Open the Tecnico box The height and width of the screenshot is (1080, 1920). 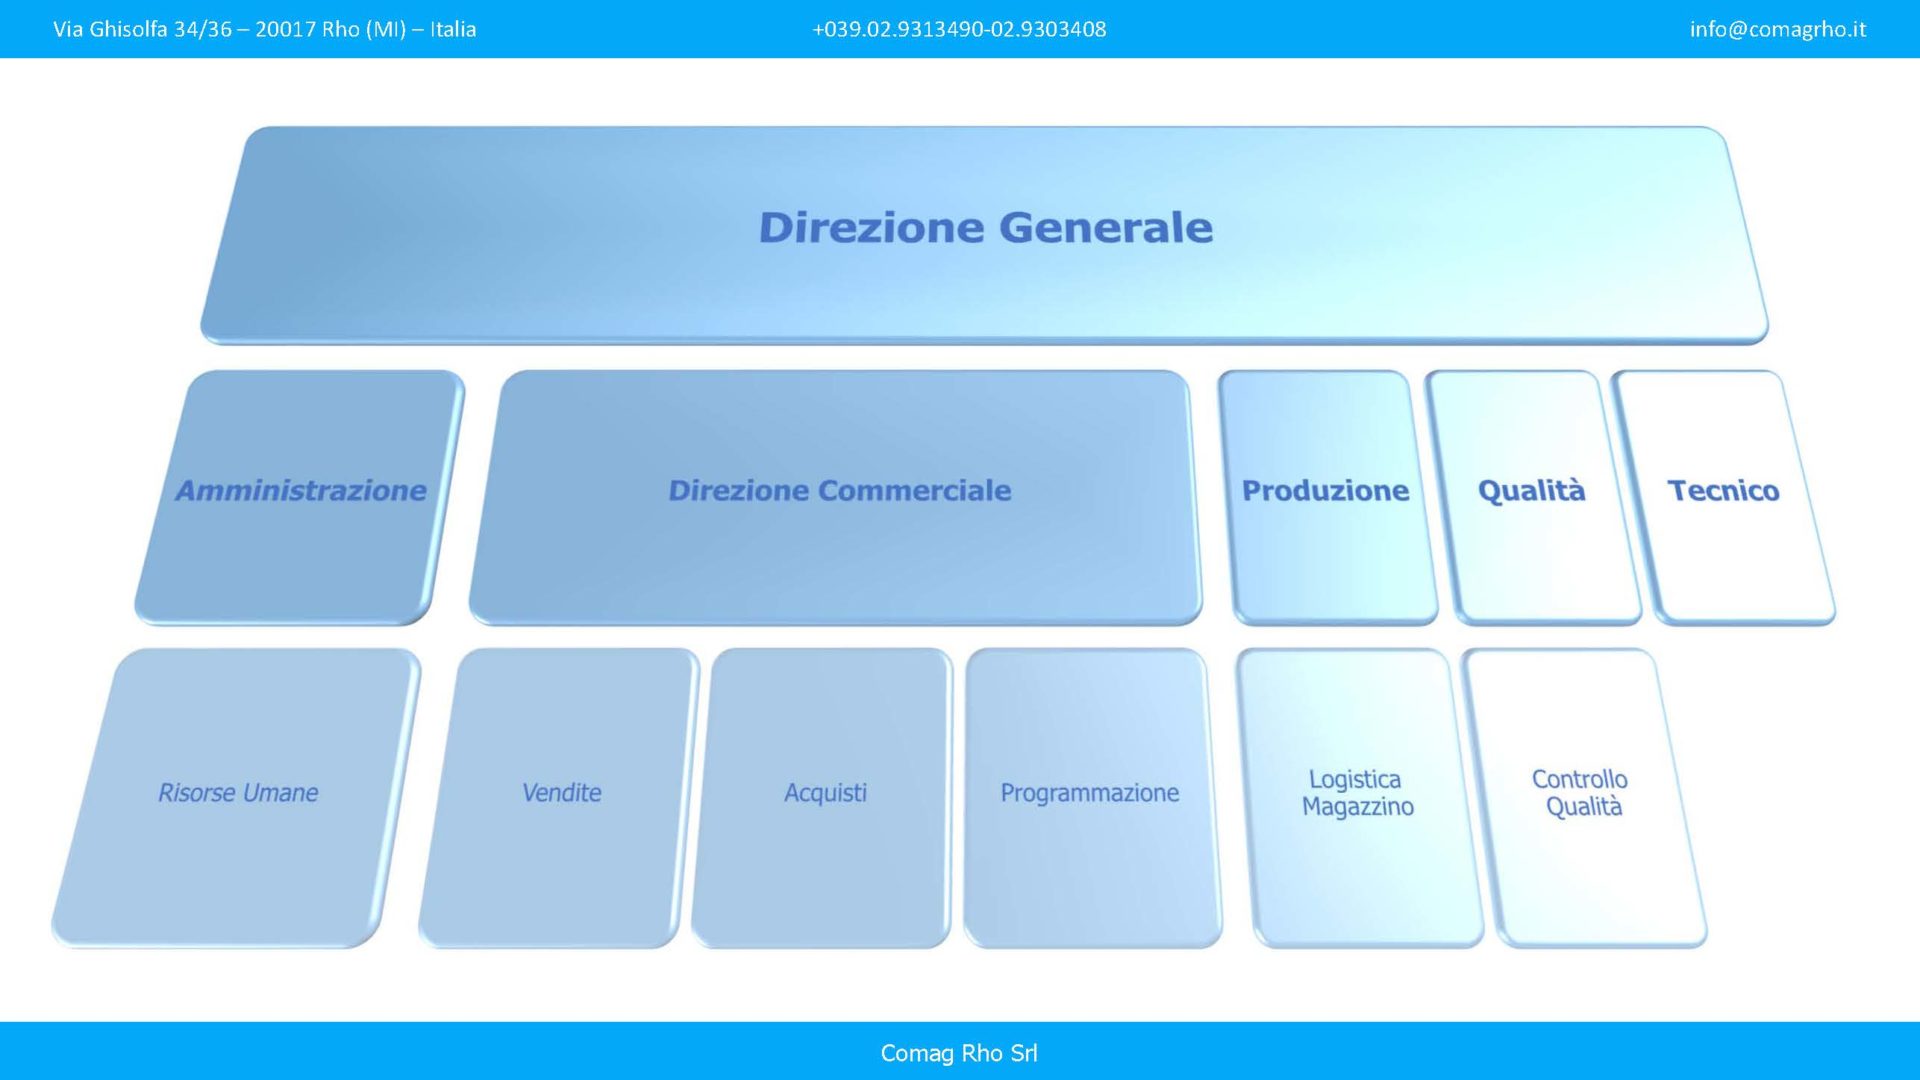[x=1724, y=497]
